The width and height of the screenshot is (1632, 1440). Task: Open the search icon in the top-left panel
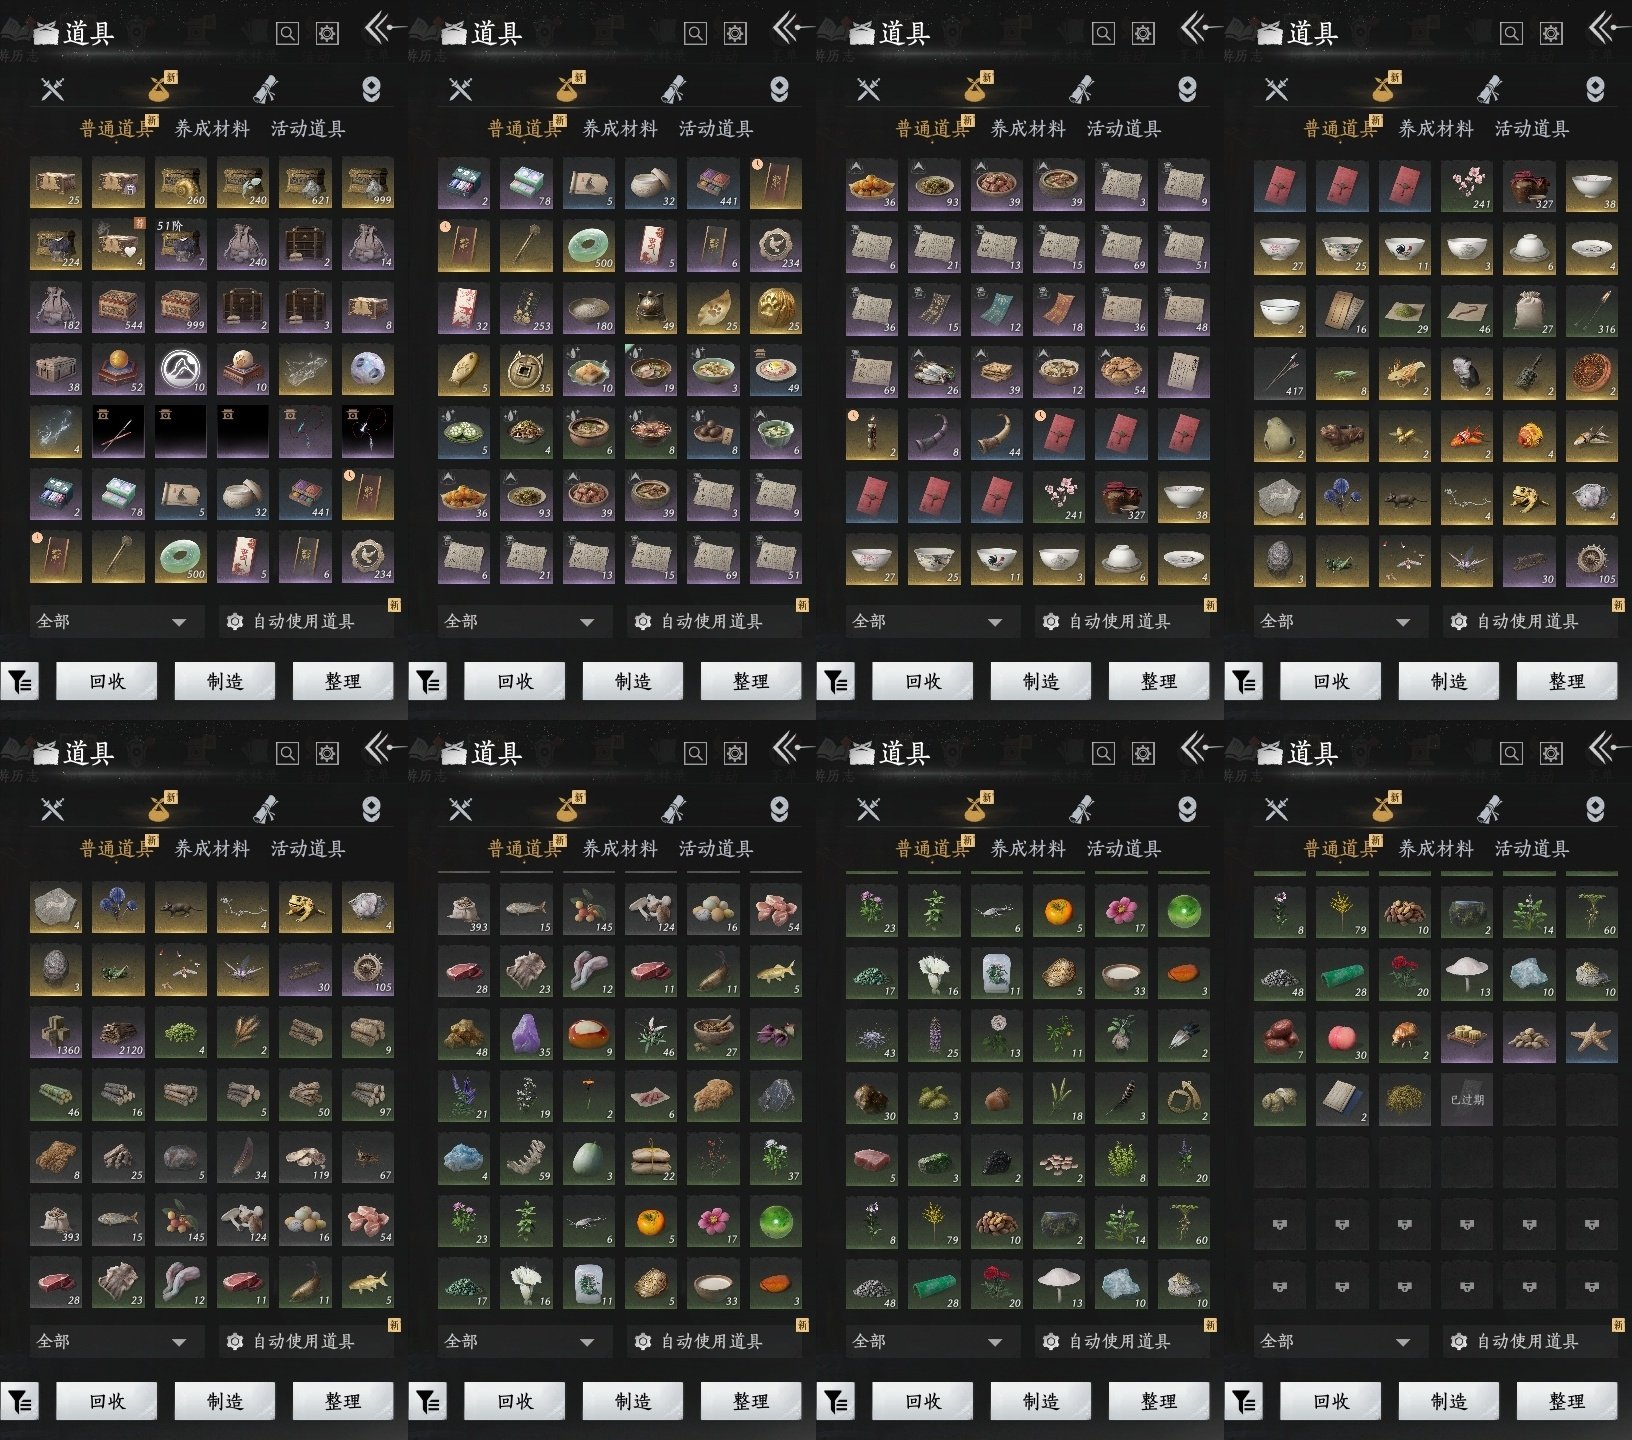pos(287,33)
